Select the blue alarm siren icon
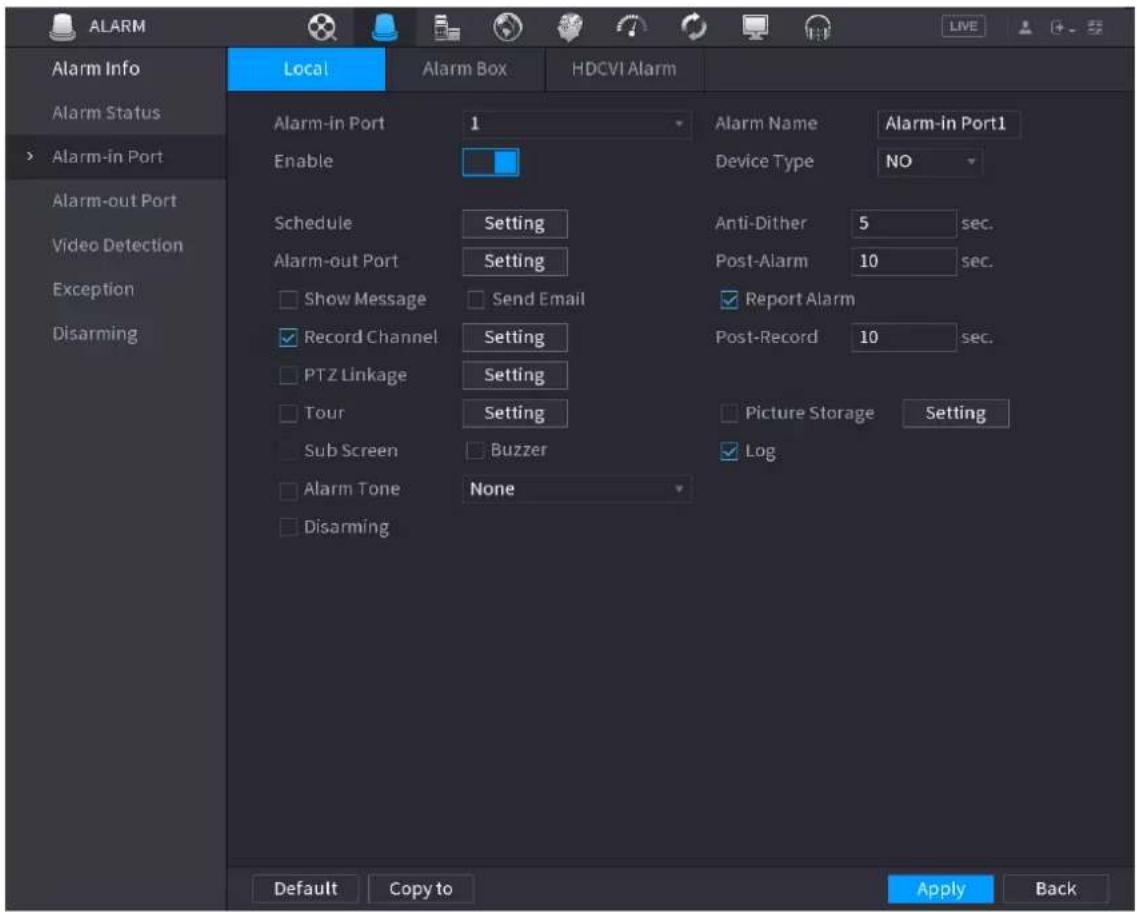Viewport: 1137px width, 912px height. [384, 28]
